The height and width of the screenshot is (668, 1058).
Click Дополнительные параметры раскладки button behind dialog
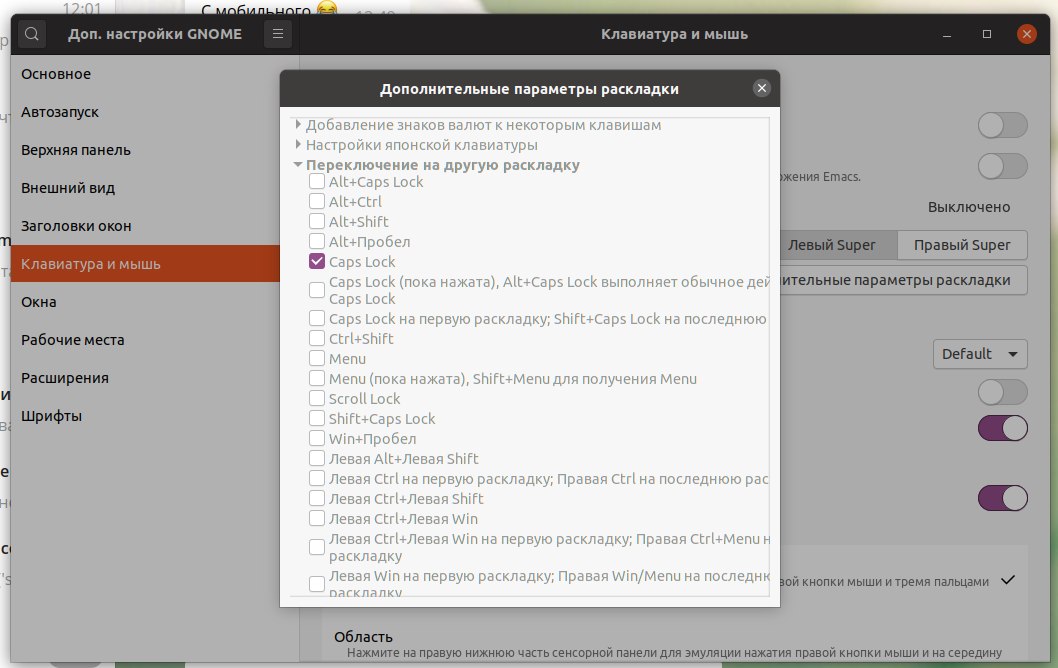point(903,280)
